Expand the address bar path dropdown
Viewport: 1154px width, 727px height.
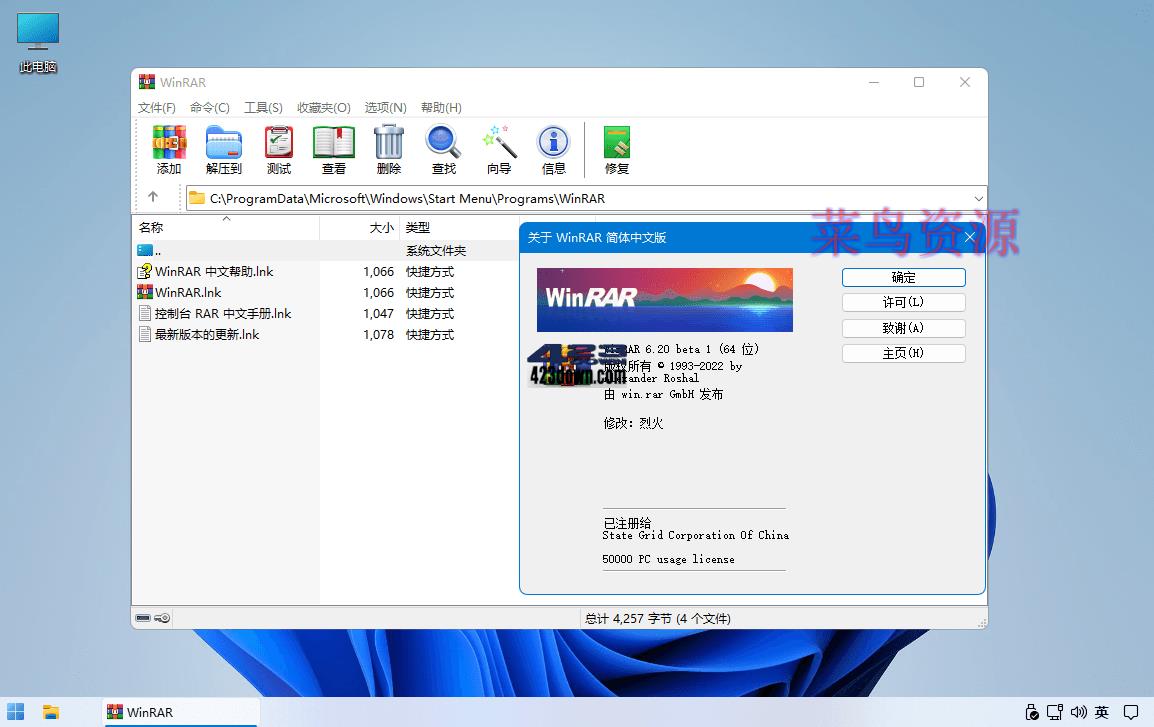(x=977, y=197)
